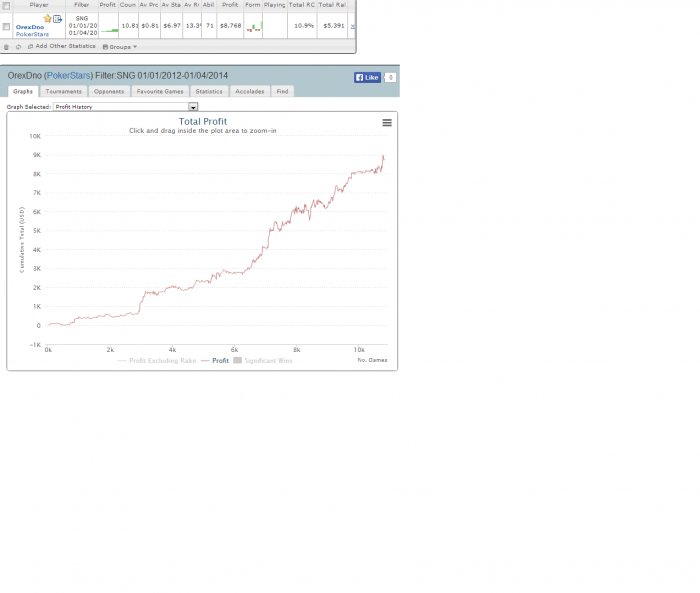Click the Ability value 71 cell
Viewport: 700px width, 593px height.
(x=209, y=26)
